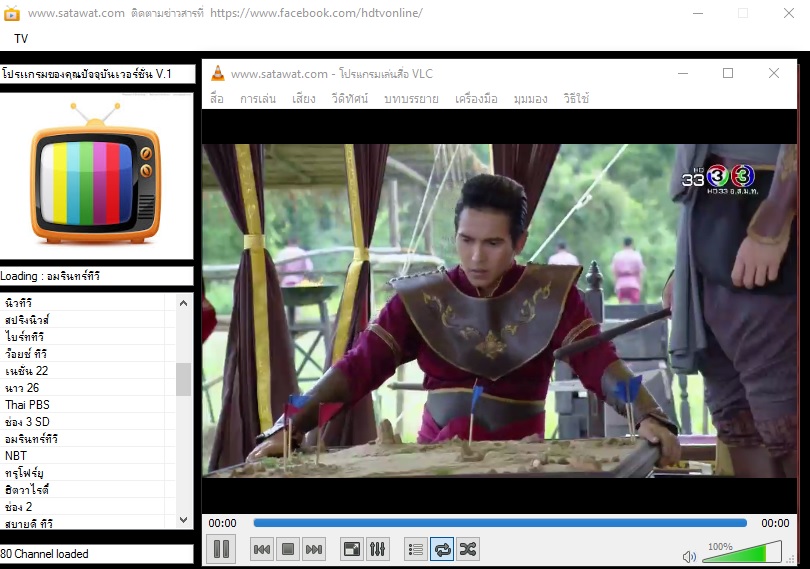Skip to next media item

coord(314,549)
